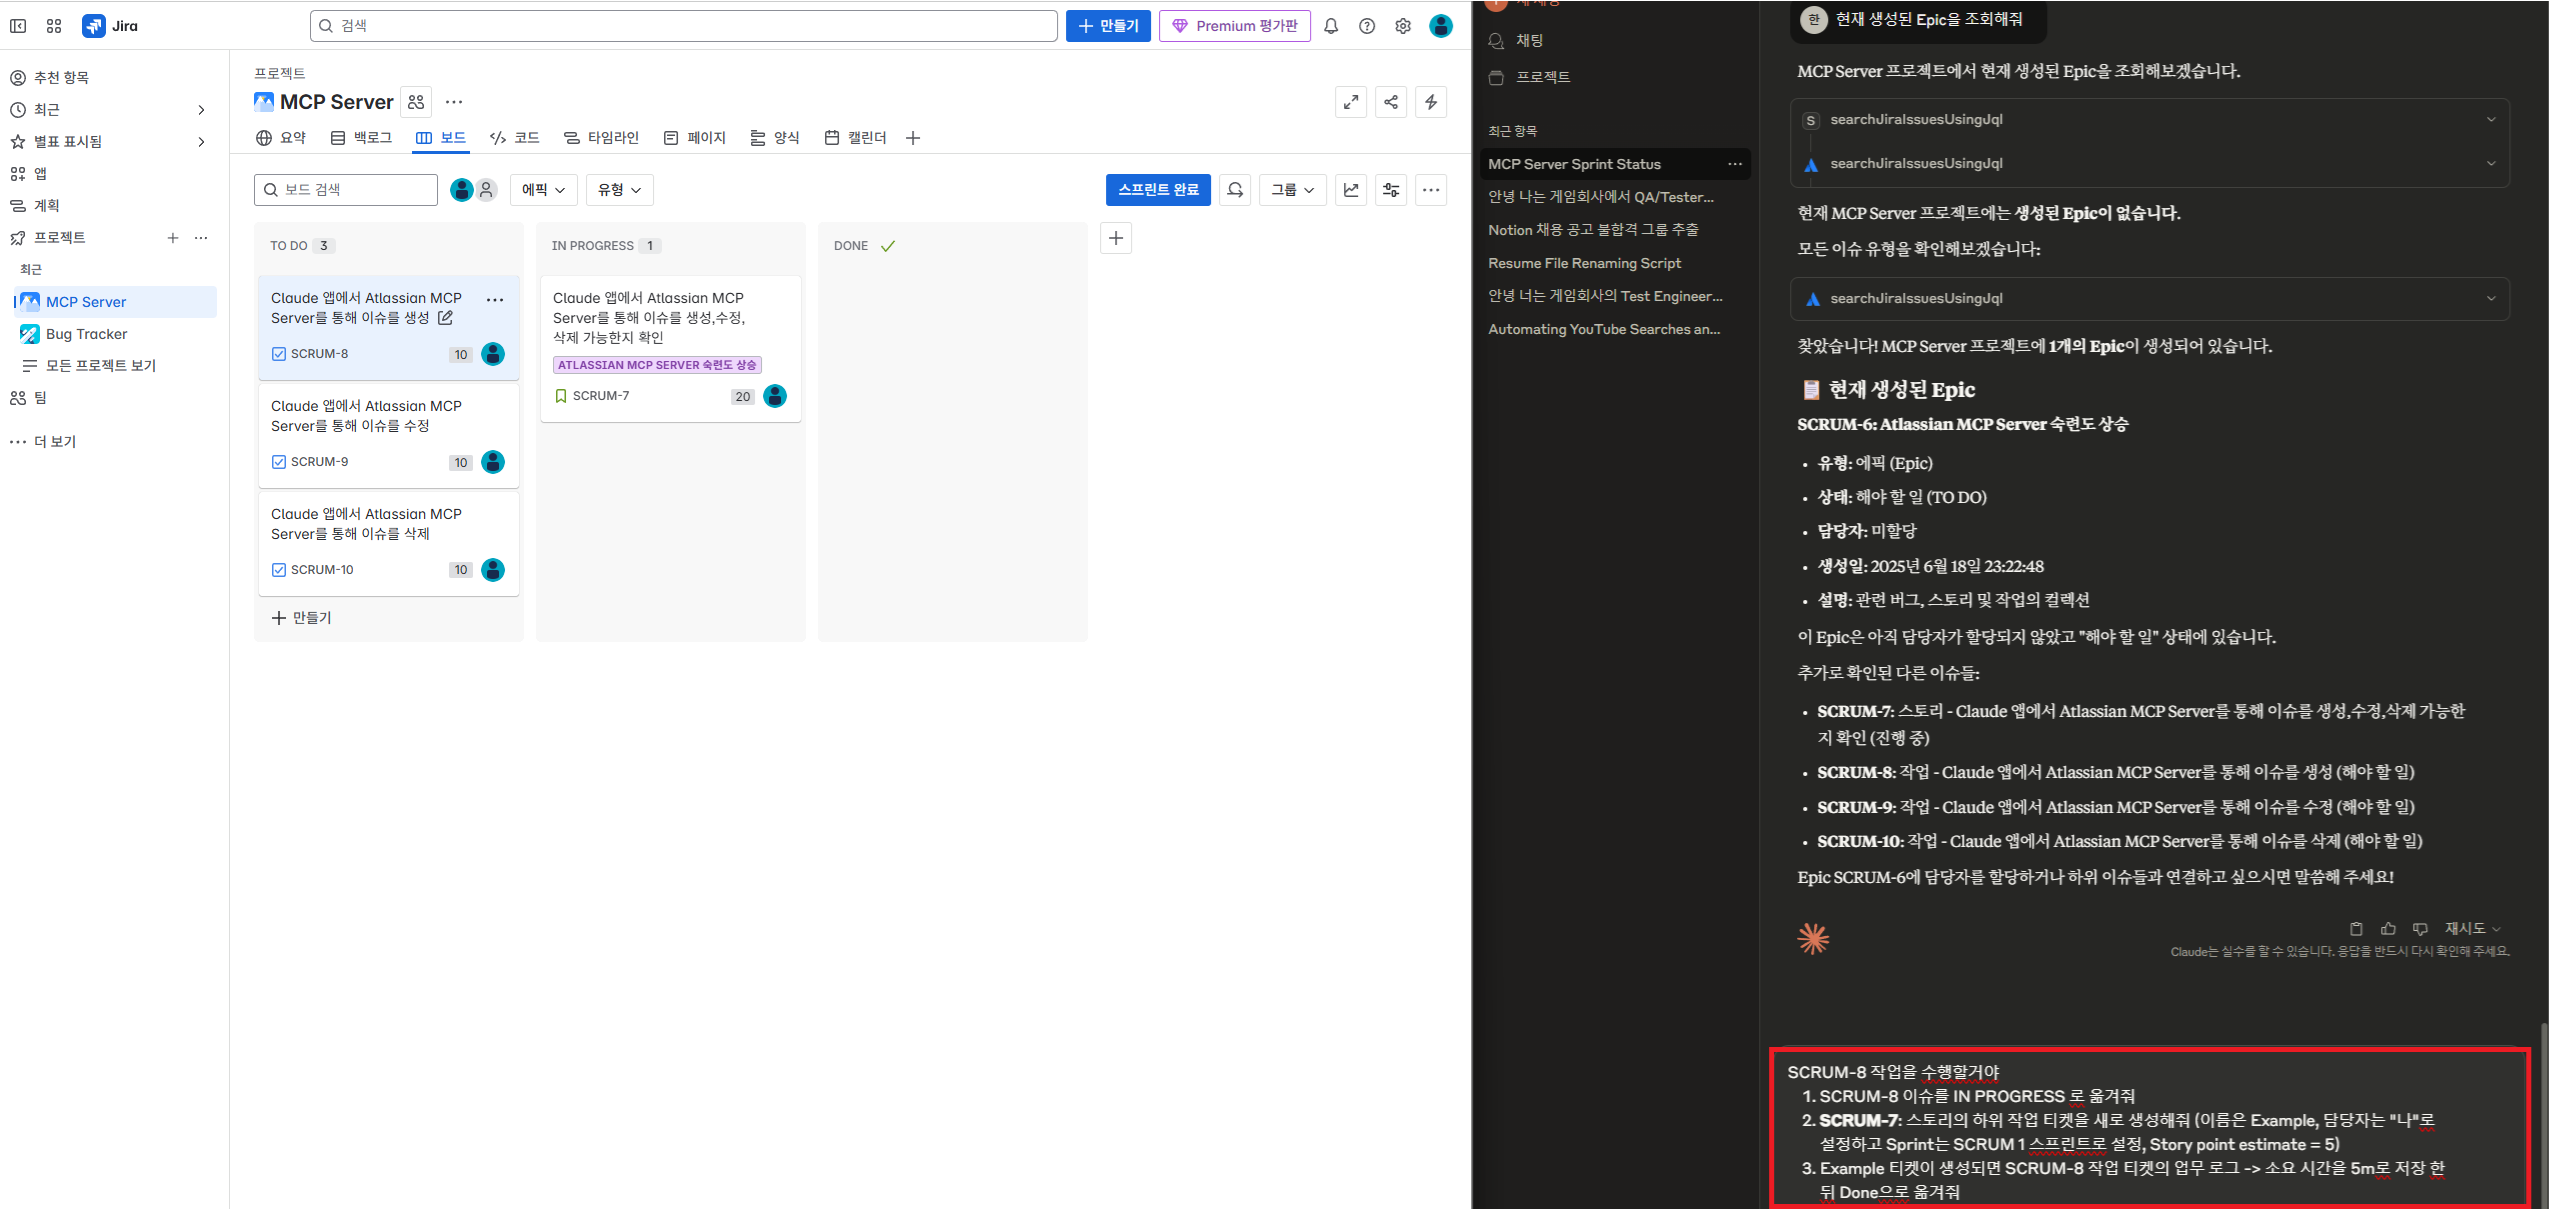
Task: Open the SCRUM-10 issue key link
Action: [x=322, y=570]
